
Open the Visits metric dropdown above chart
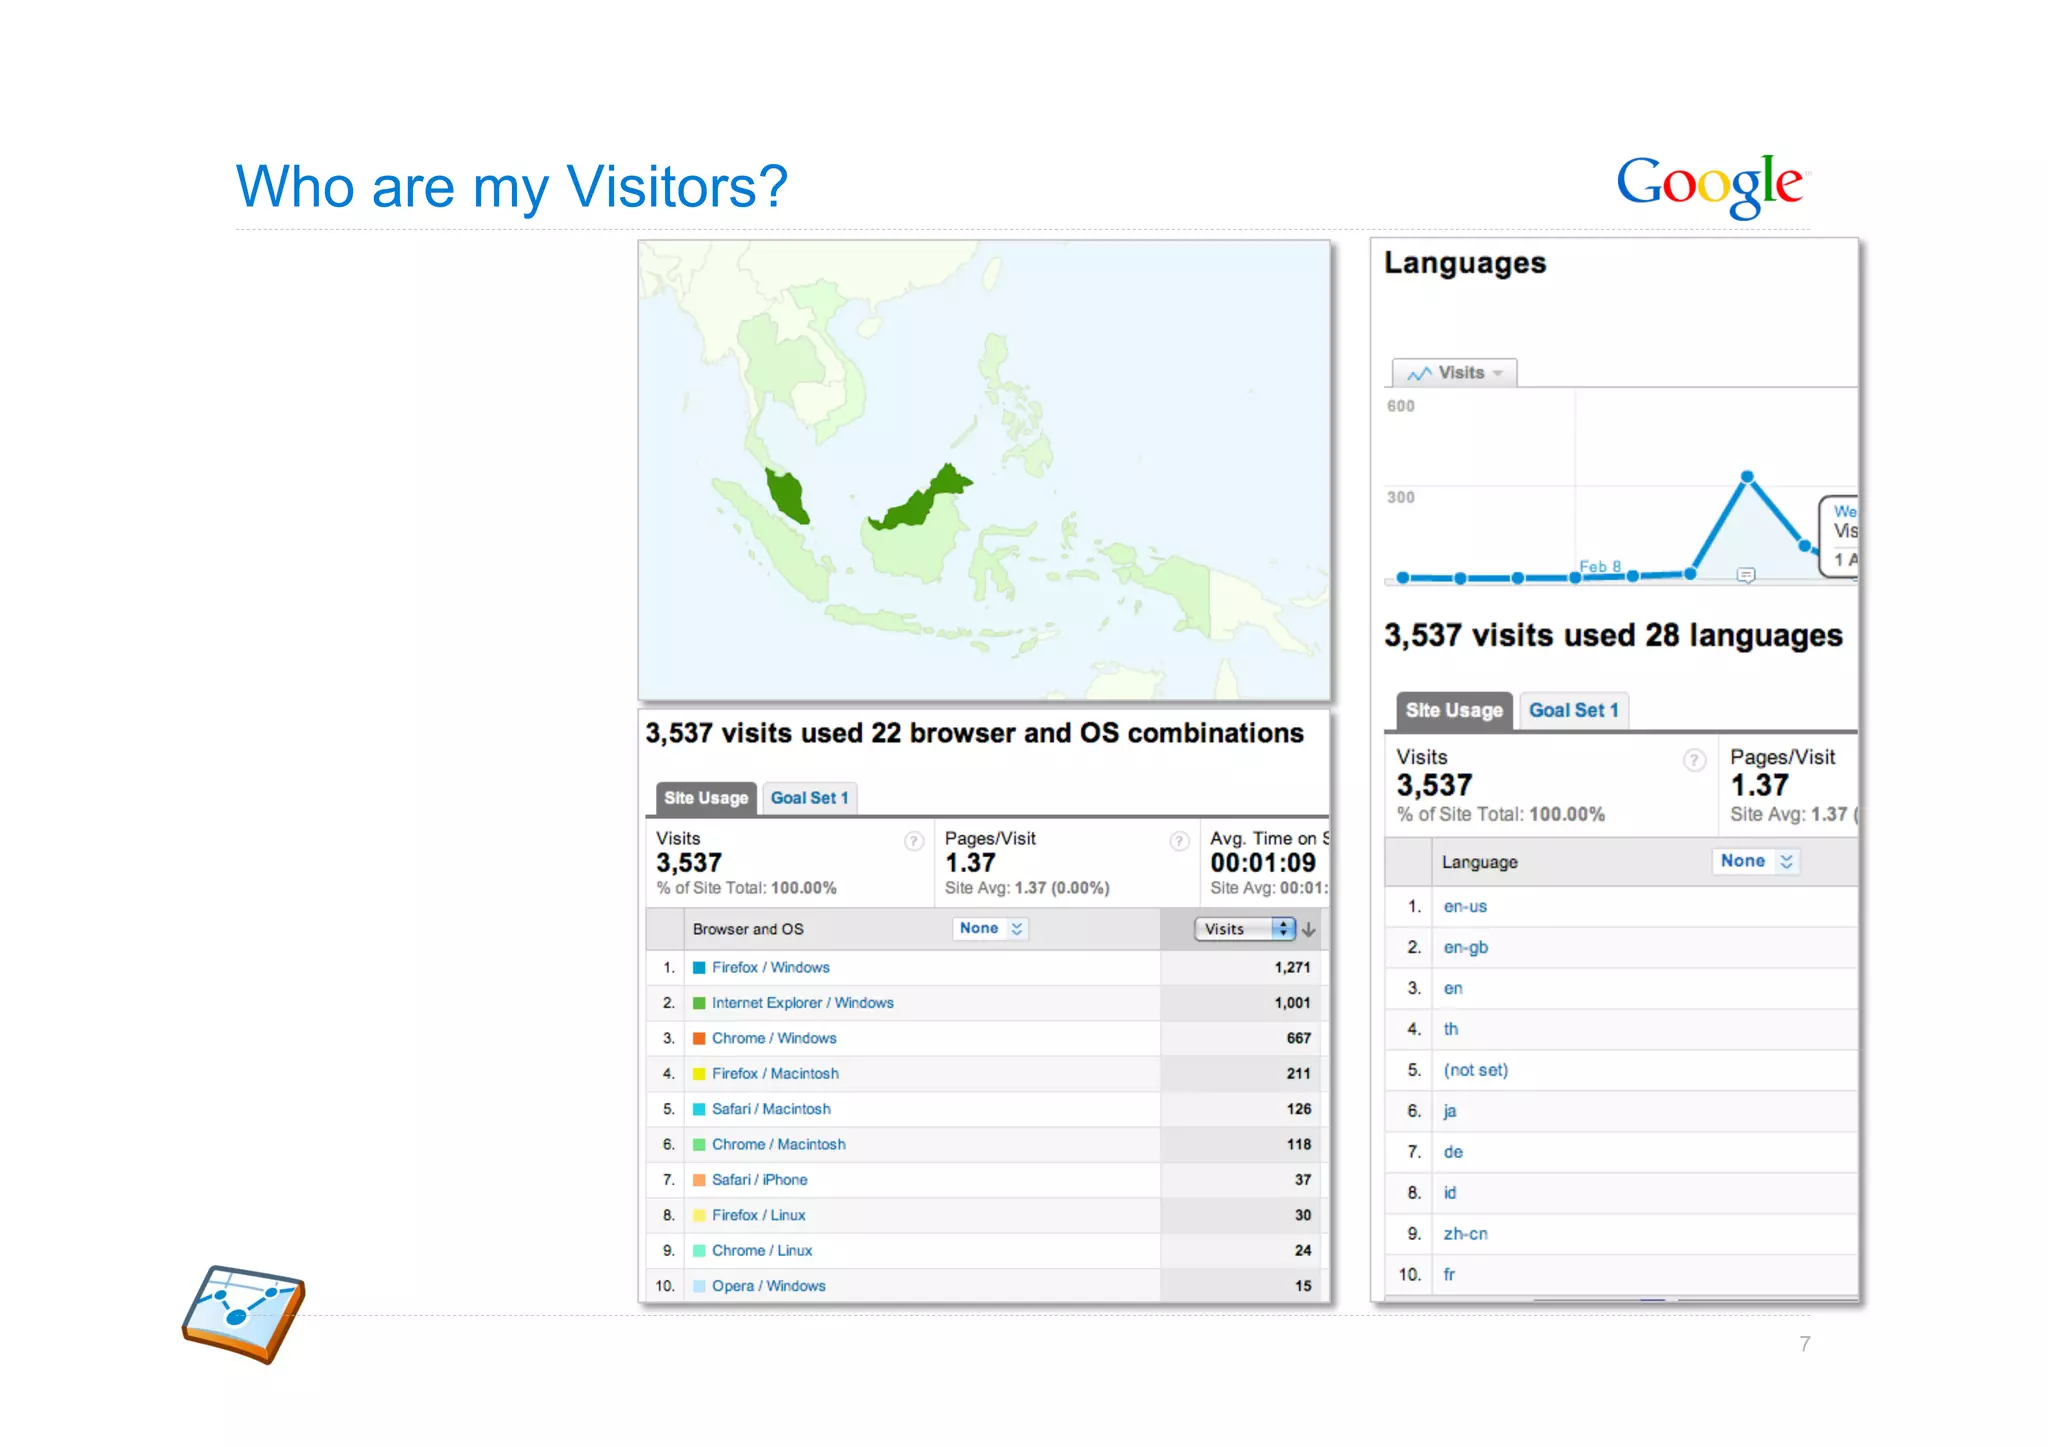coord(1455,373)
